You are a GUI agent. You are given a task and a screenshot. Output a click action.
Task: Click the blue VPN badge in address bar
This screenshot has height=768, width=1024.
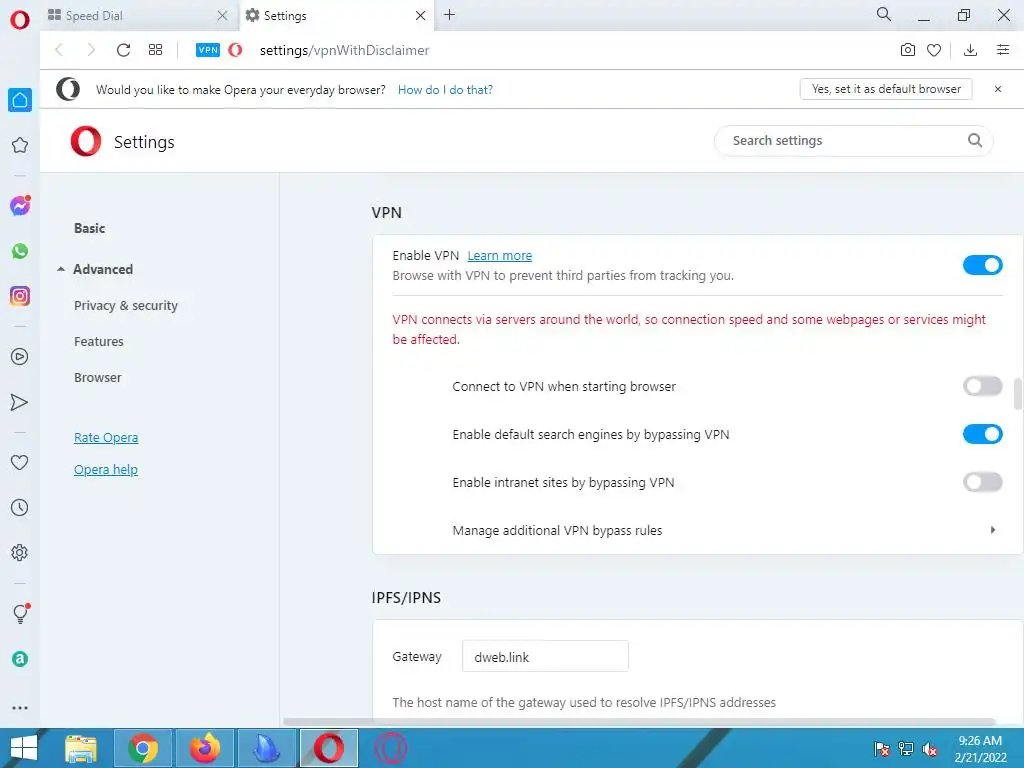pyautogui.click(x=208, y=50)
